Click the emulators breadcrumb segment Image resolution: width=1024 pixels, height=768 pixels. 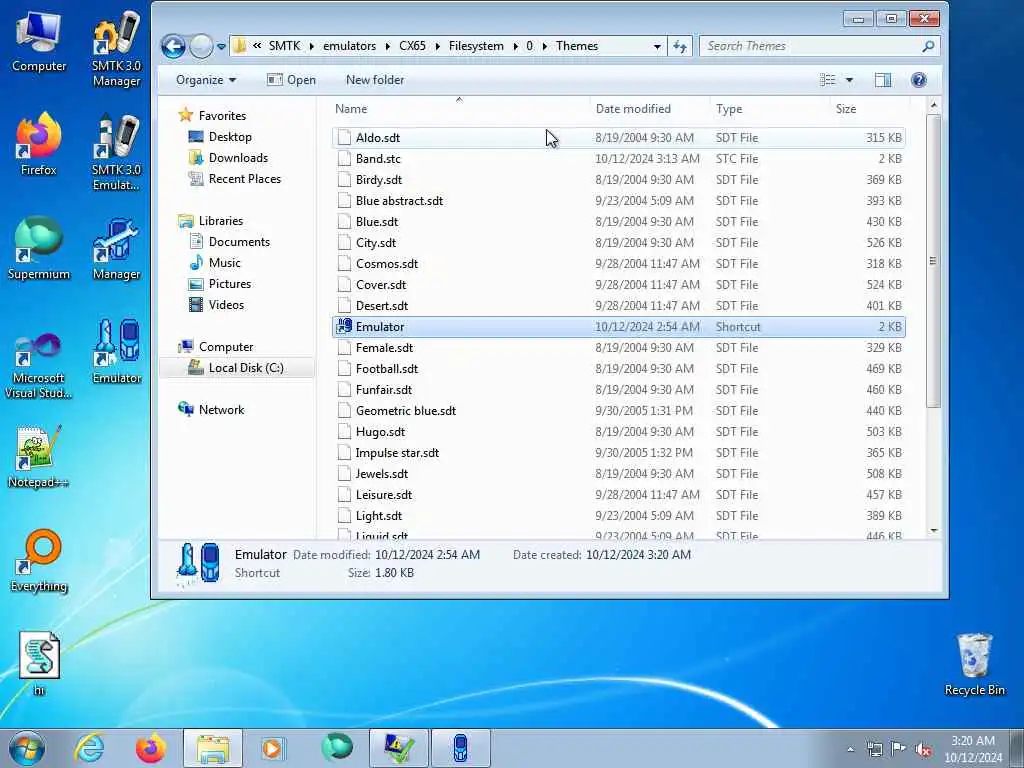(x=349, y=46)
